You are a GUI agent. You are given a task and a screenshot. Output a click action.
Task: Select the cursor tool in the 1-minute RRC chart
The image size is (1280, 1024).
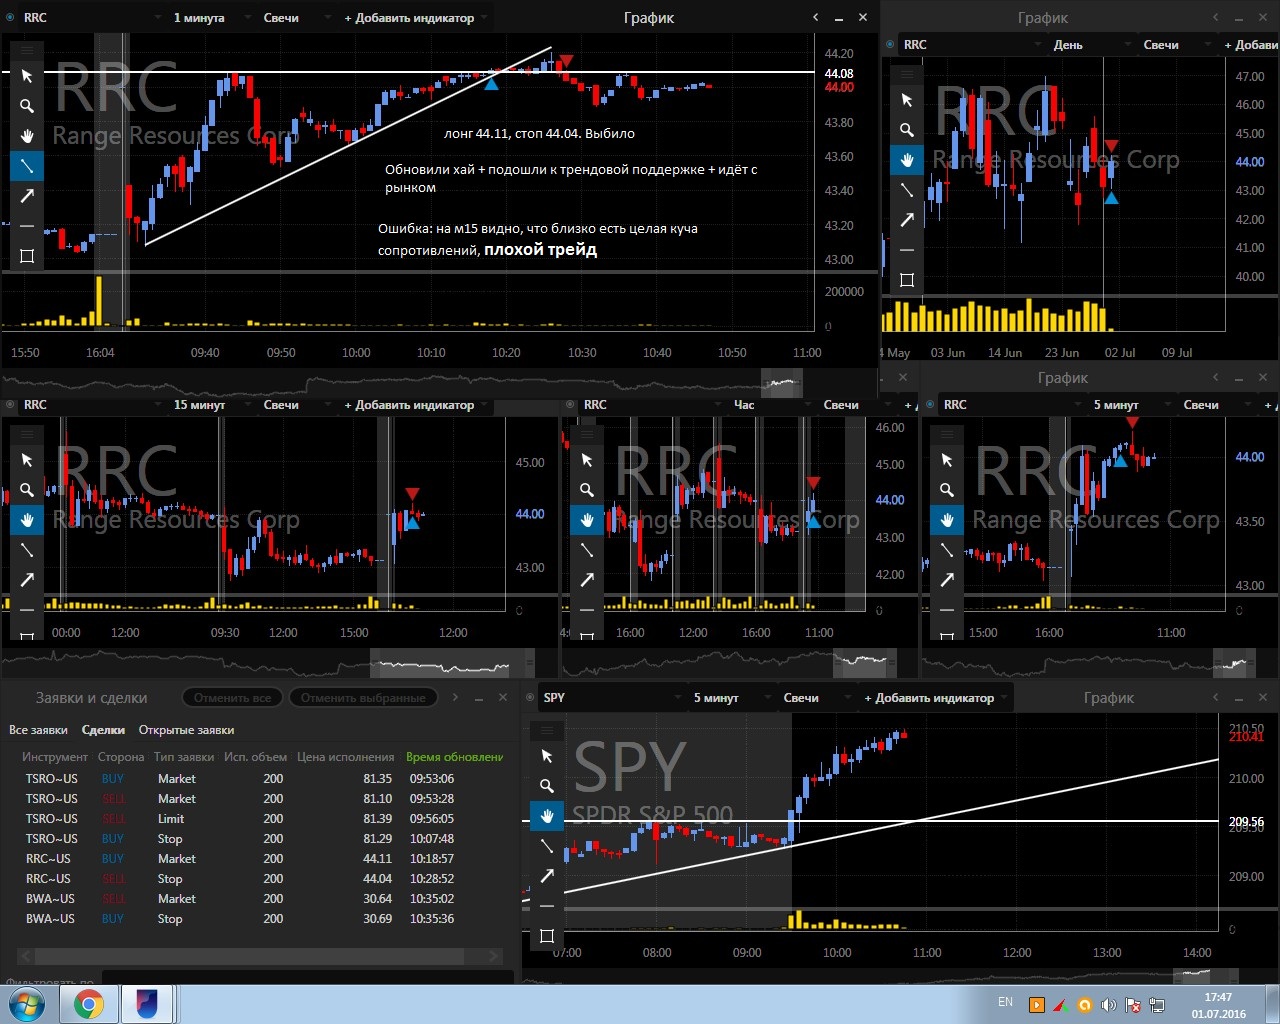[x=27, y=76]
